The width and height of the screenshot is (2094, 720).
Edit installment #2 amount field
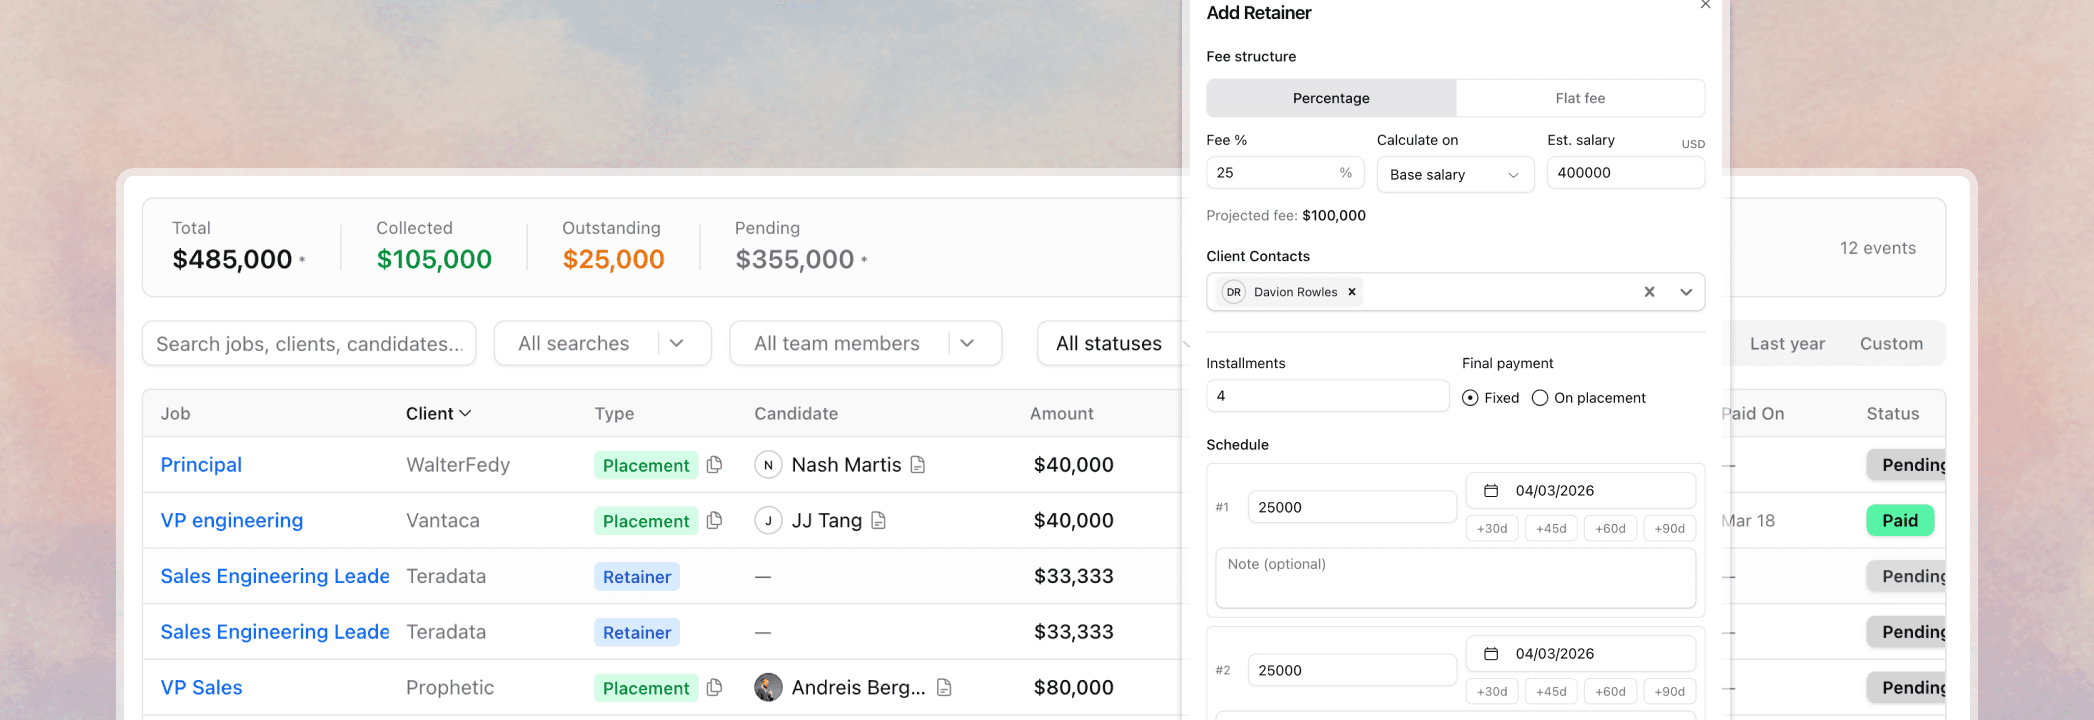pyautogui.click(x=1352, y=670)
